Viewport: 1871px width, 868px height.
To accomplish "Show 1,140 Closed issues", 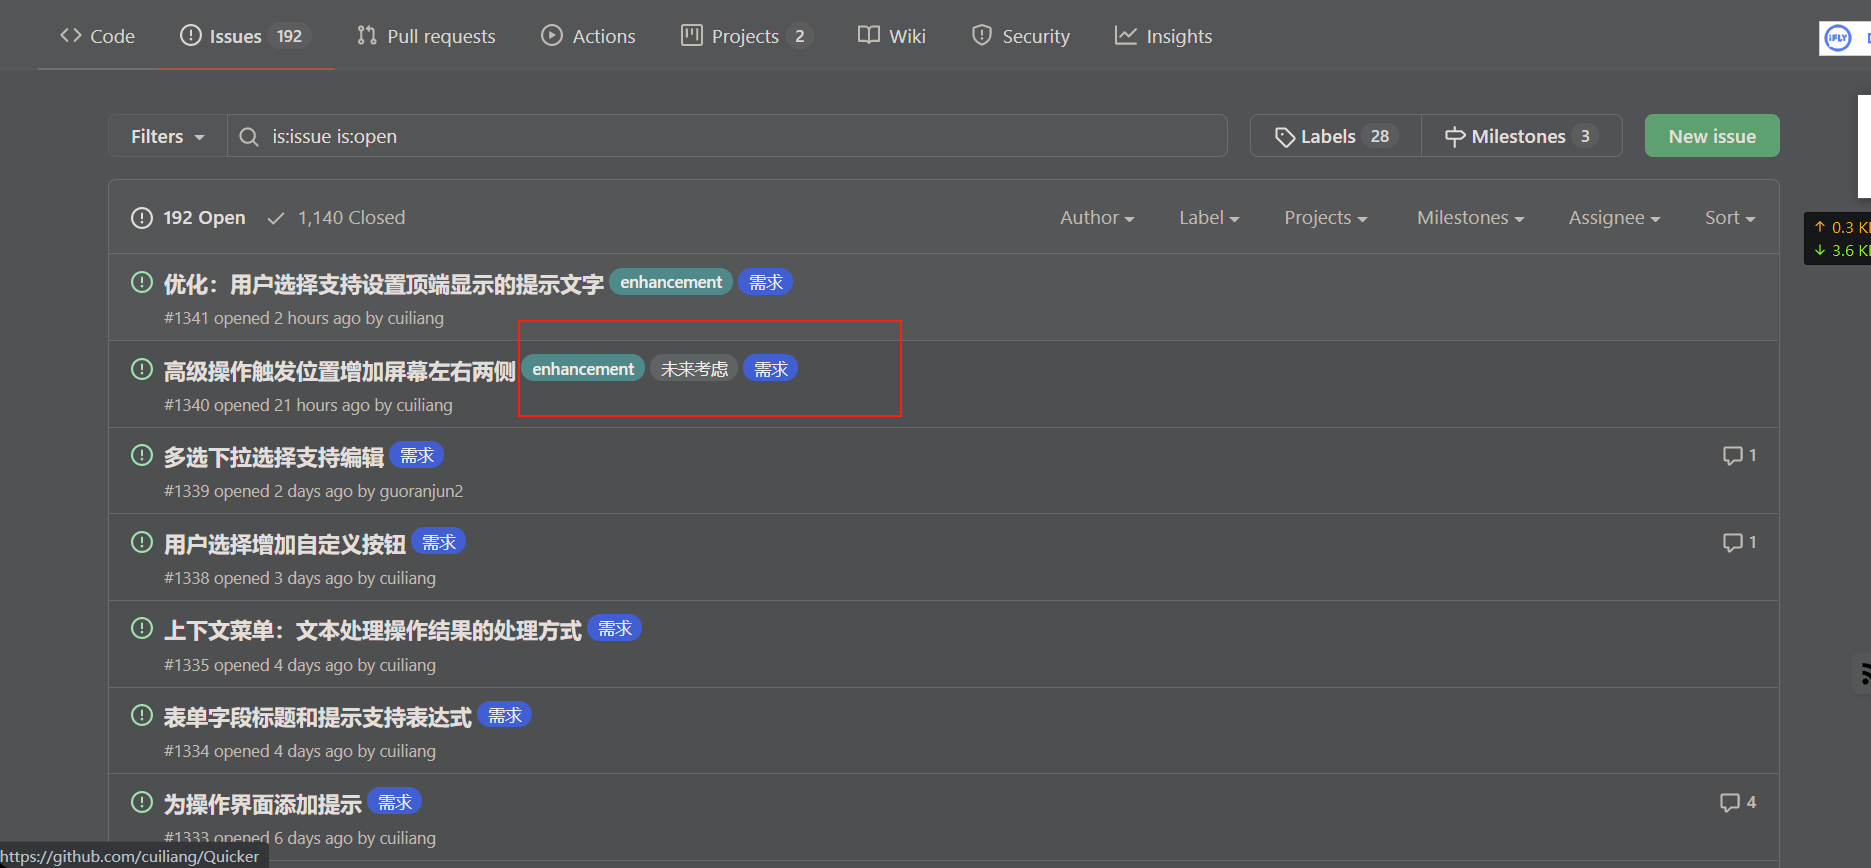I will [336, 217].
